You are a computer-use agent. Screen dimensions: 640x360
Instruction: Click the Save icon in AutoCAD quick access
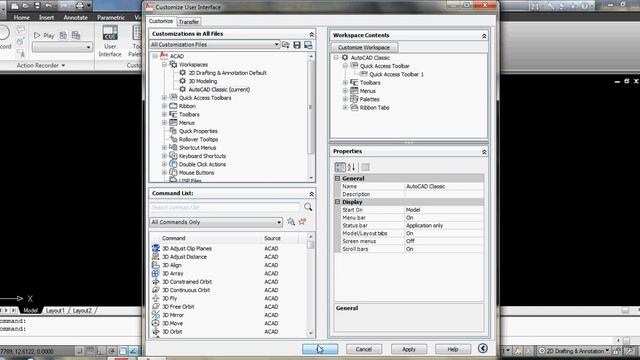coord(37,6)
